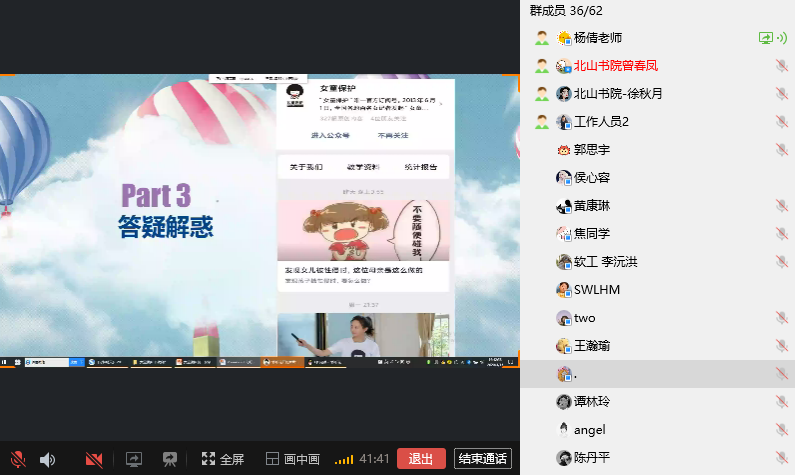
Task: Enter fullscreen with 全屏 button
Action: [x=222, y=459]
